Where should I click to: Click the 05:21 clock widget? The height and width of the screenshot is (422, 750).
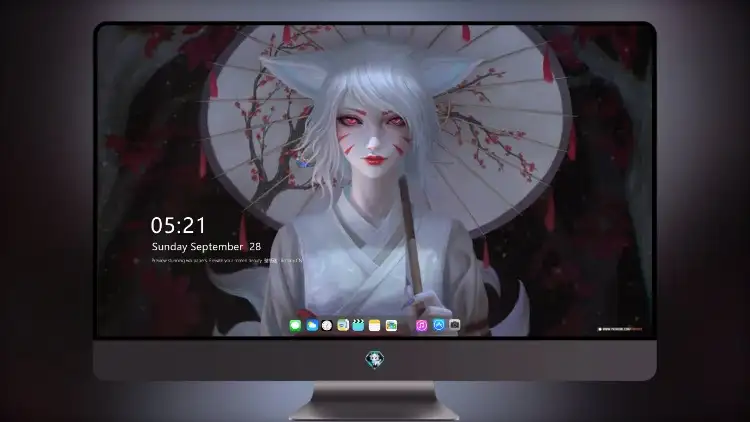[x=178, y=225]
